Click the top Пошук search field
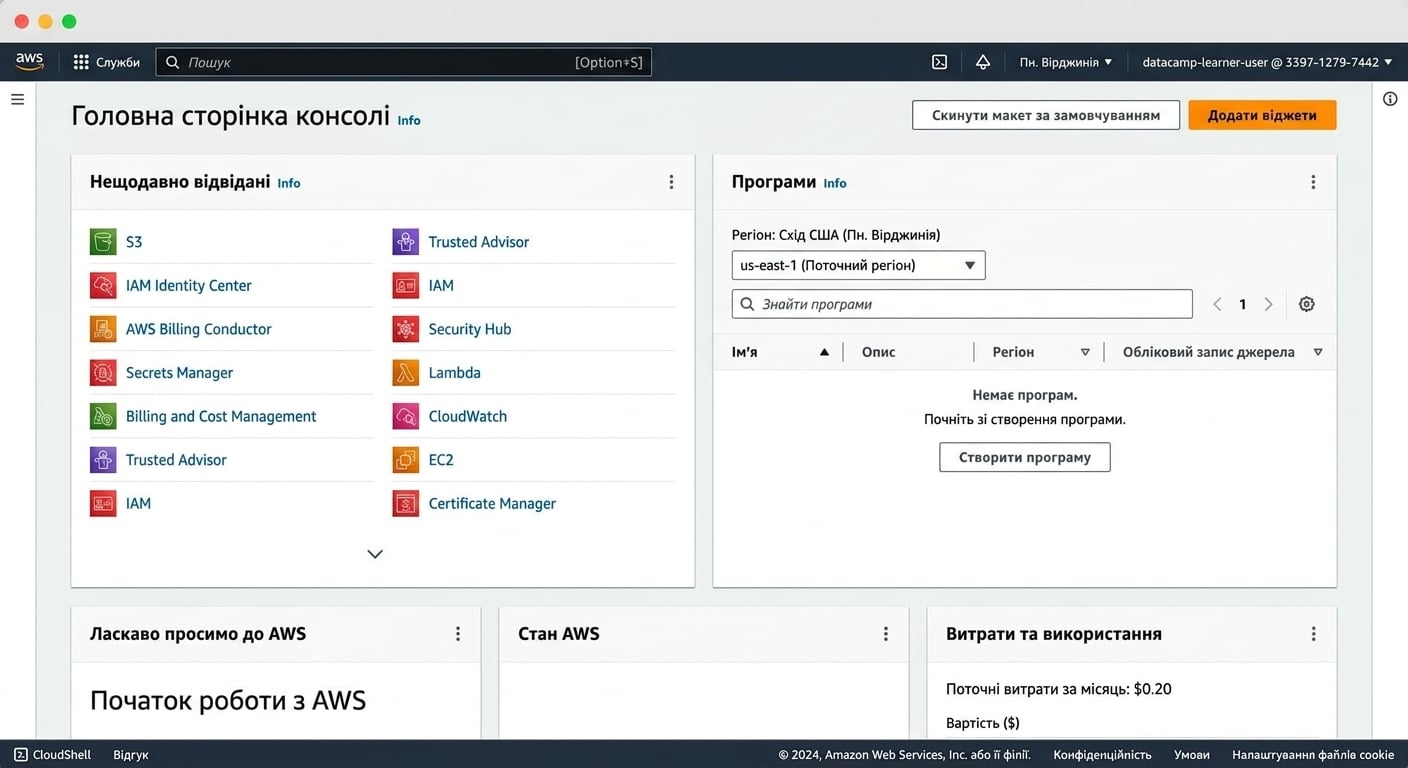This screenshot has width=1408, height=768. pyautogui.click(x=404, y=62)
